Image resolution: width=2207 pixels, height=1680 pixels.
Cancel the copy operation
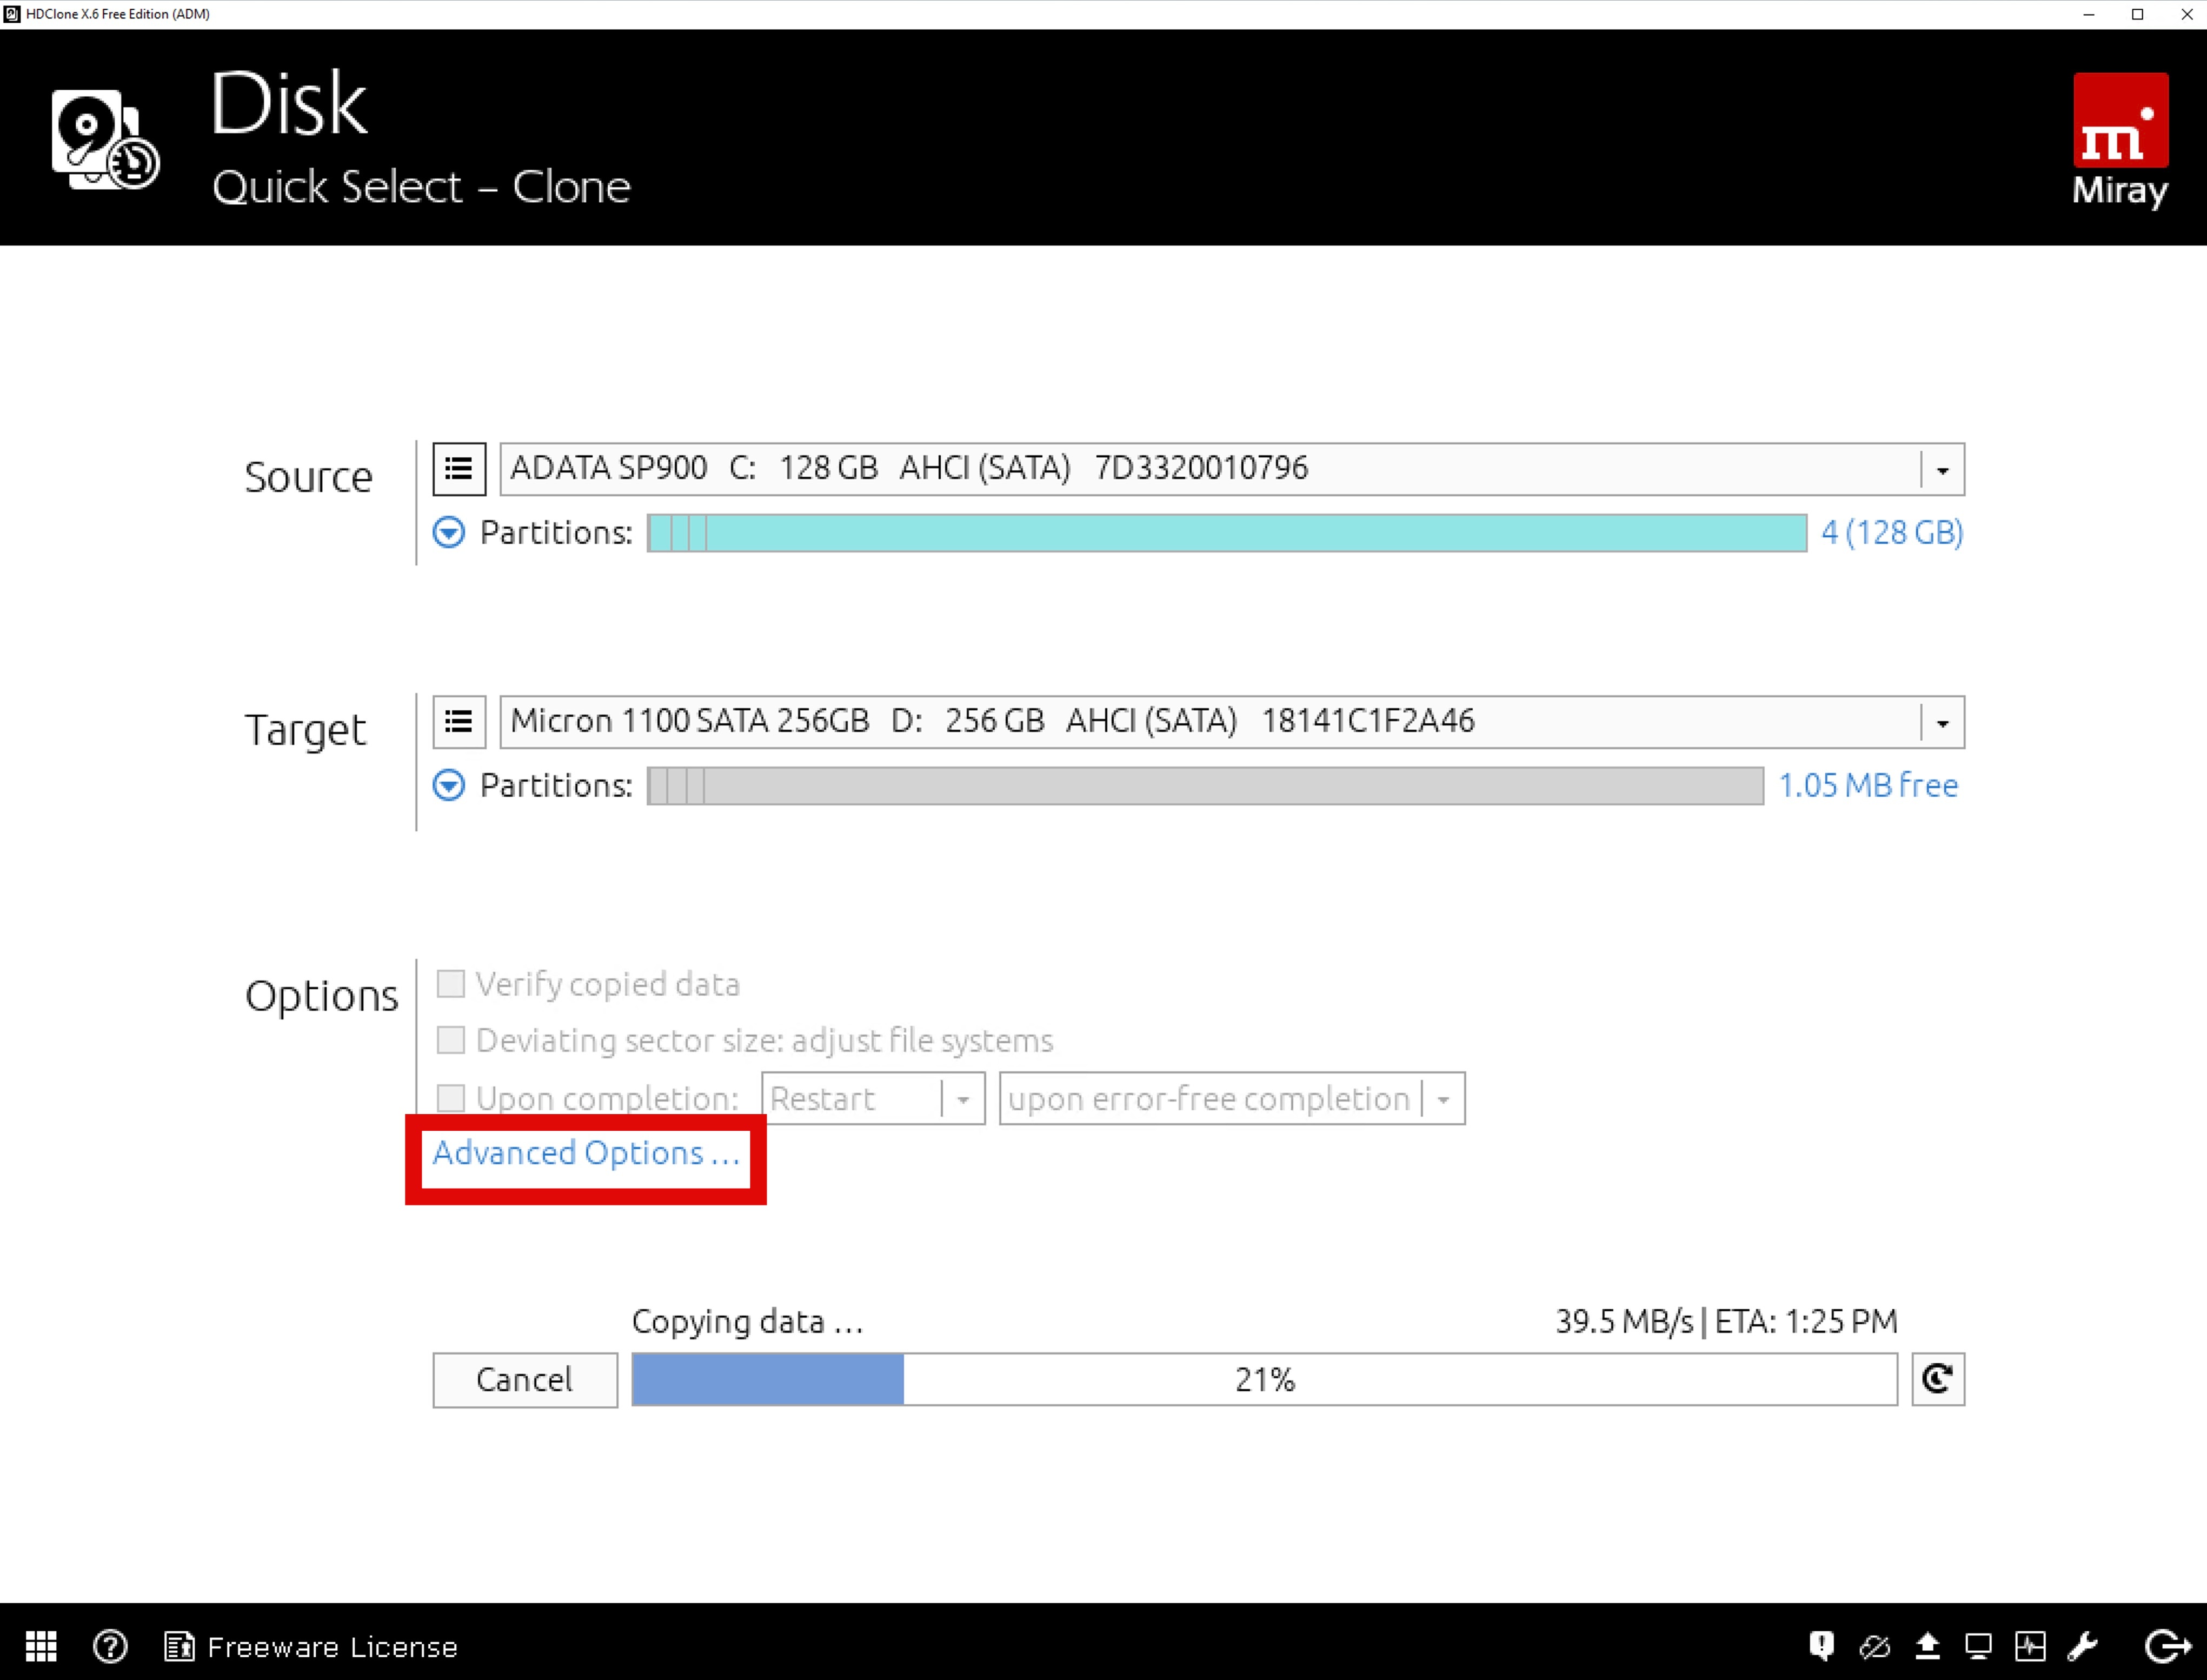[525, 1380]
